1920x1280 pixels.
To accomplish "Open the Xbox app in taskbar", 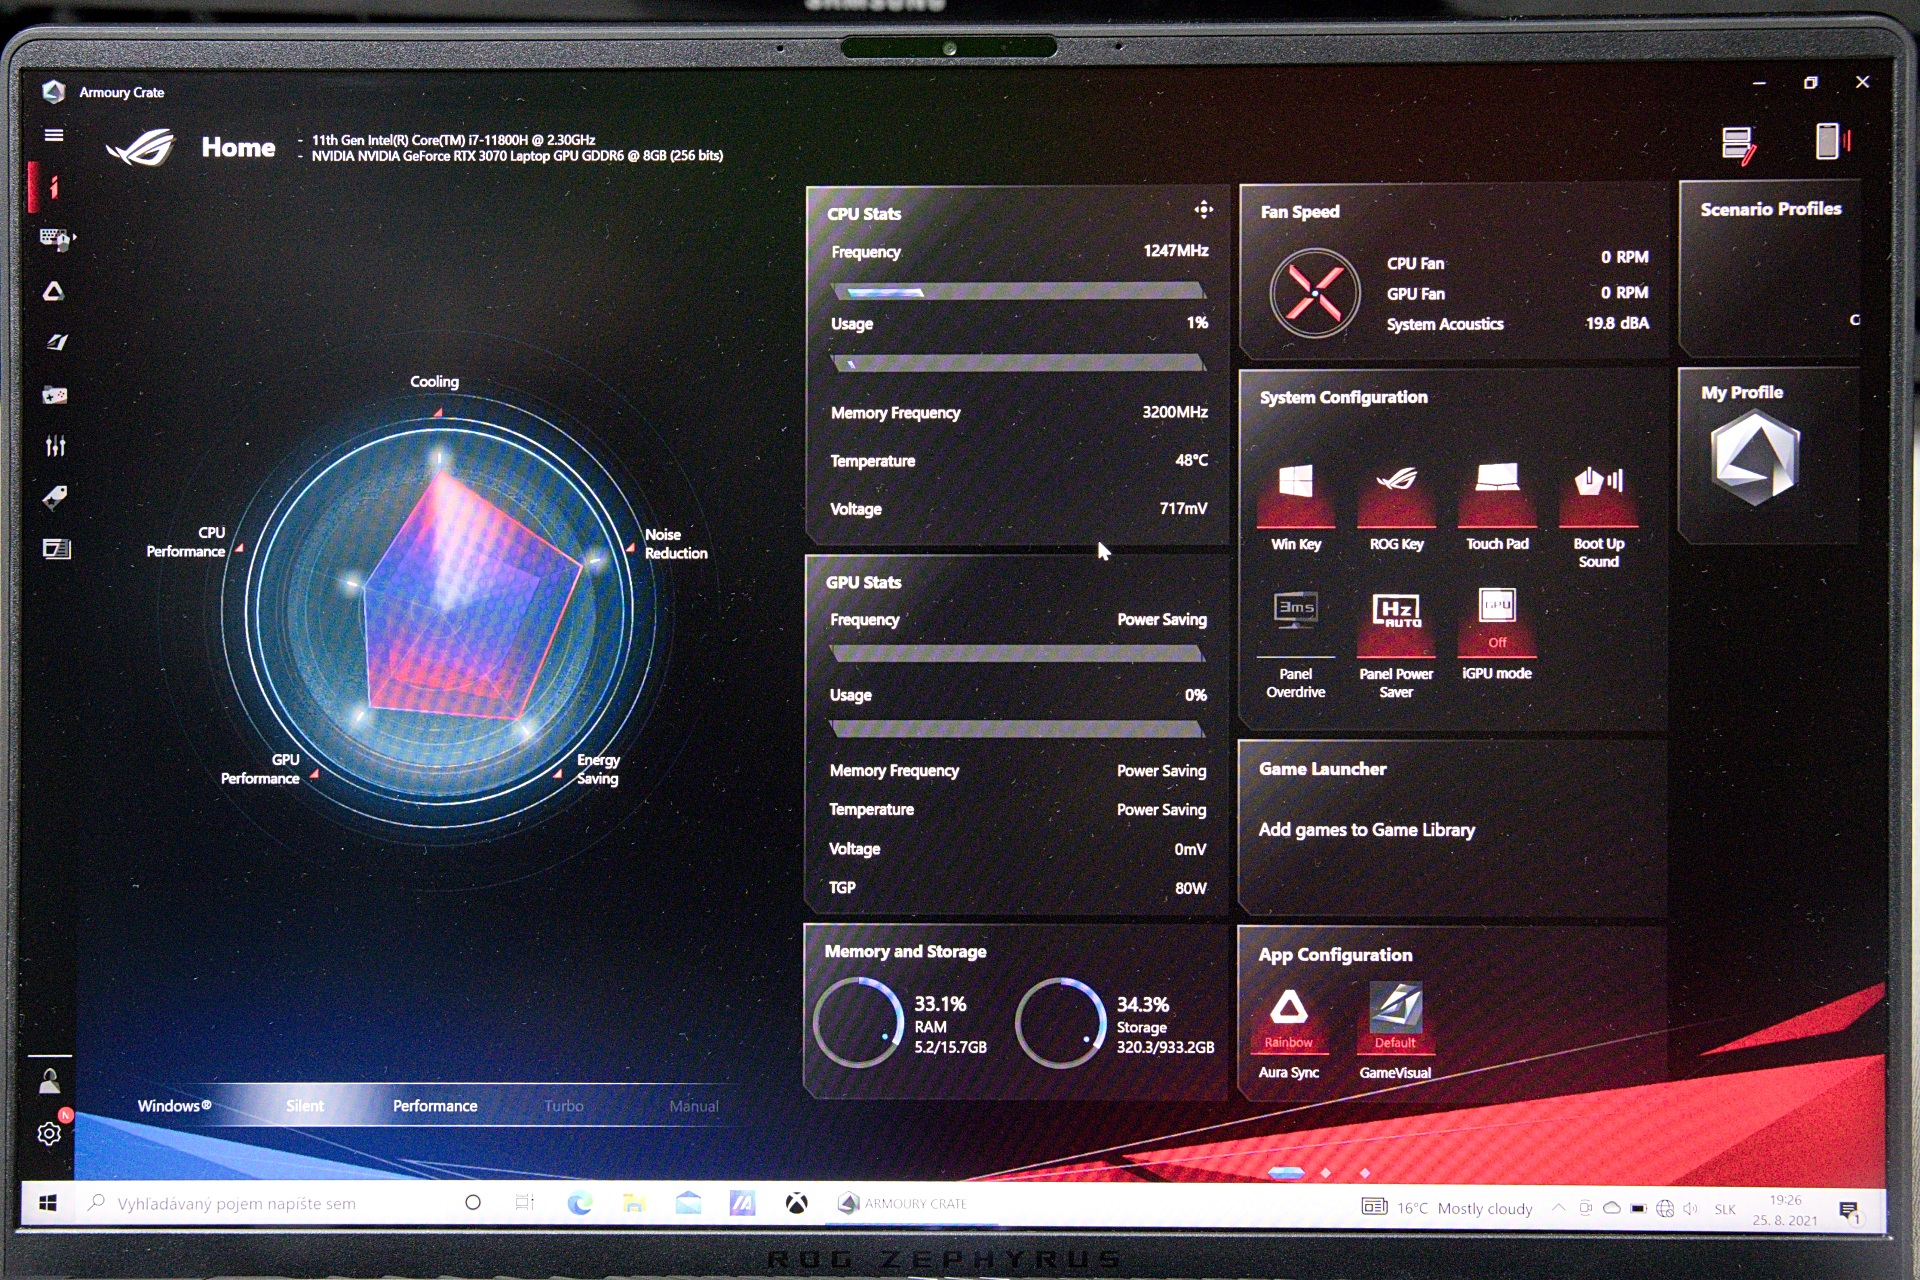I will [796, 1204].
